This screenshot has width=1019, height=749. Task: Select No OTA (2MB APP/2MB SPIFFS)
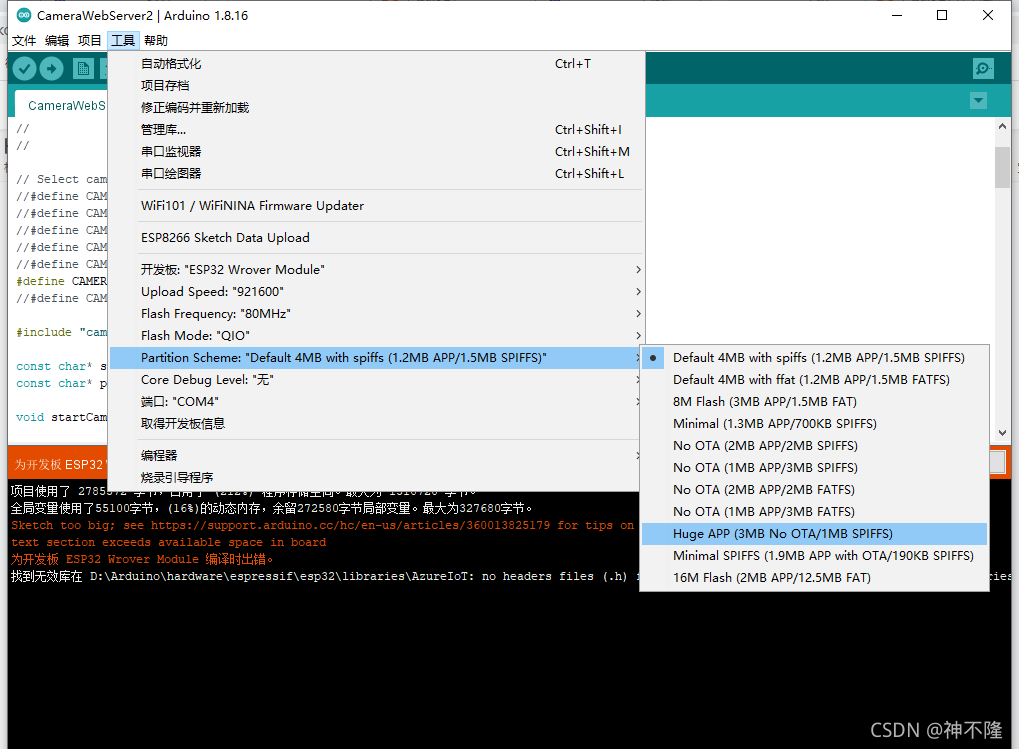point(814,446)
